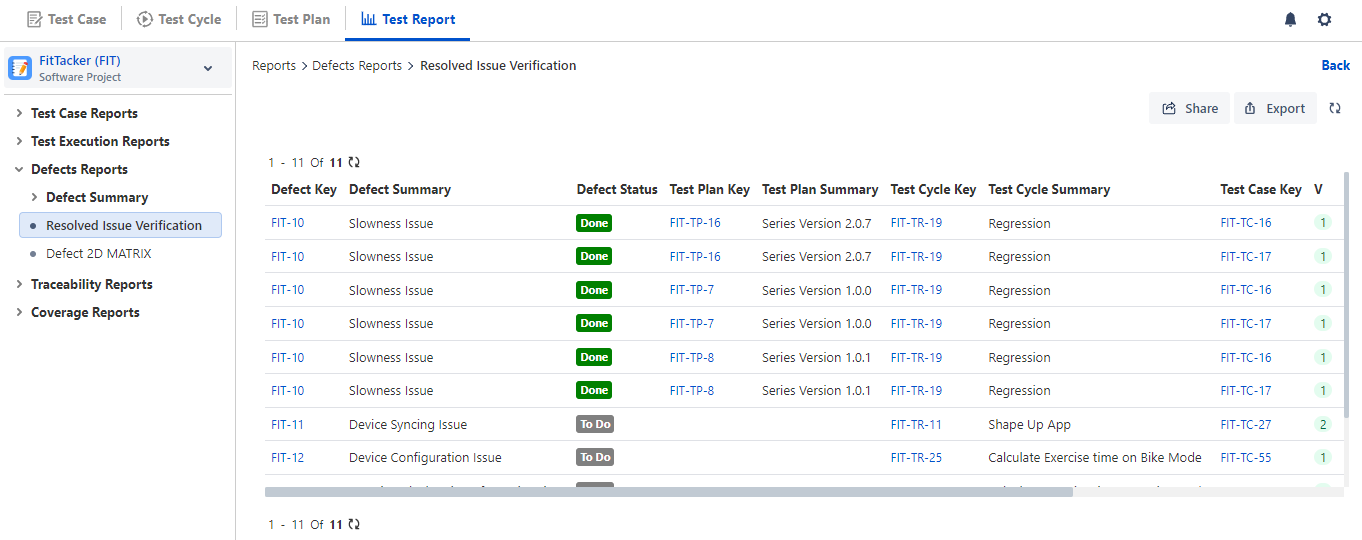Click the Defect Key column header
This screenshot has height=540, width=1362.
coord(304,189)
